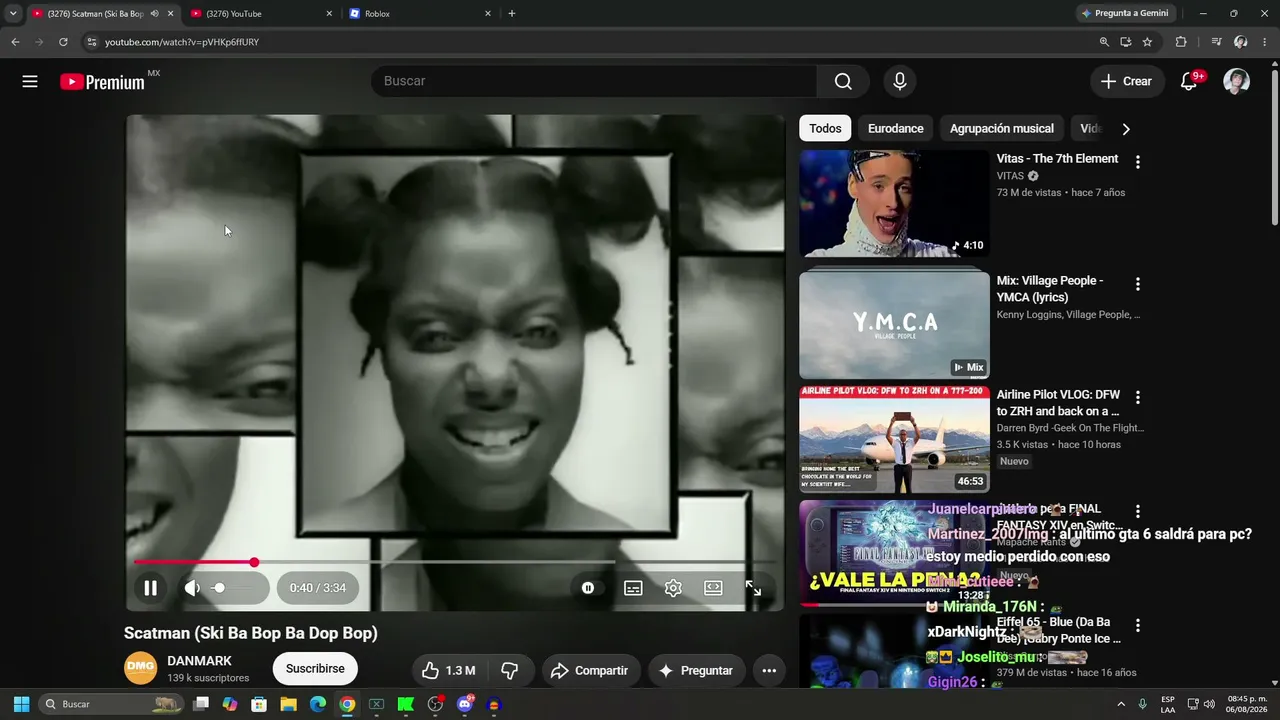Open the YouTube guide hamburger menu
1280x720 pixels.
tap(30, 81)
